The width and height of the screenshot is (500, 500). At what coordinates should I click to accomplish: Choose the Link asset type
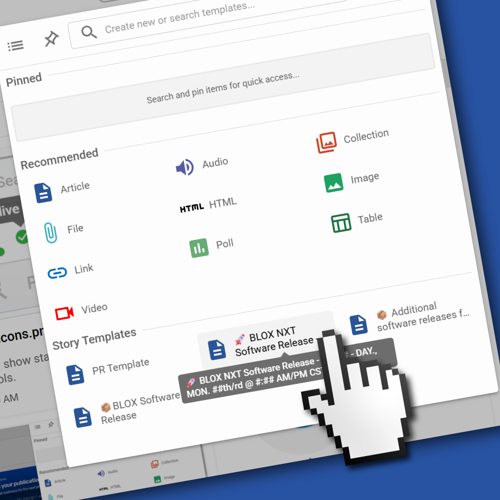point(71,271)
